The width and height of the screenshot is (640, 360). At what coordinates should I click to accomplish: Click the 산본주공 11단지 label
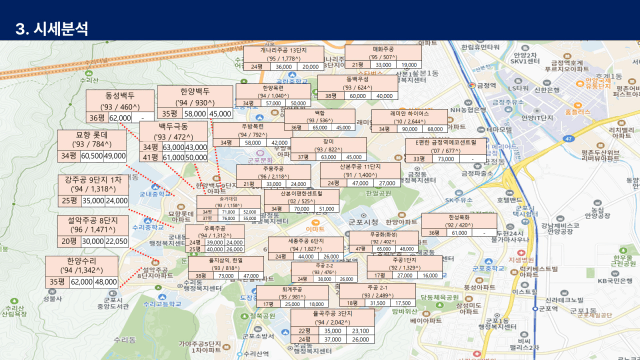coord(360,167)
